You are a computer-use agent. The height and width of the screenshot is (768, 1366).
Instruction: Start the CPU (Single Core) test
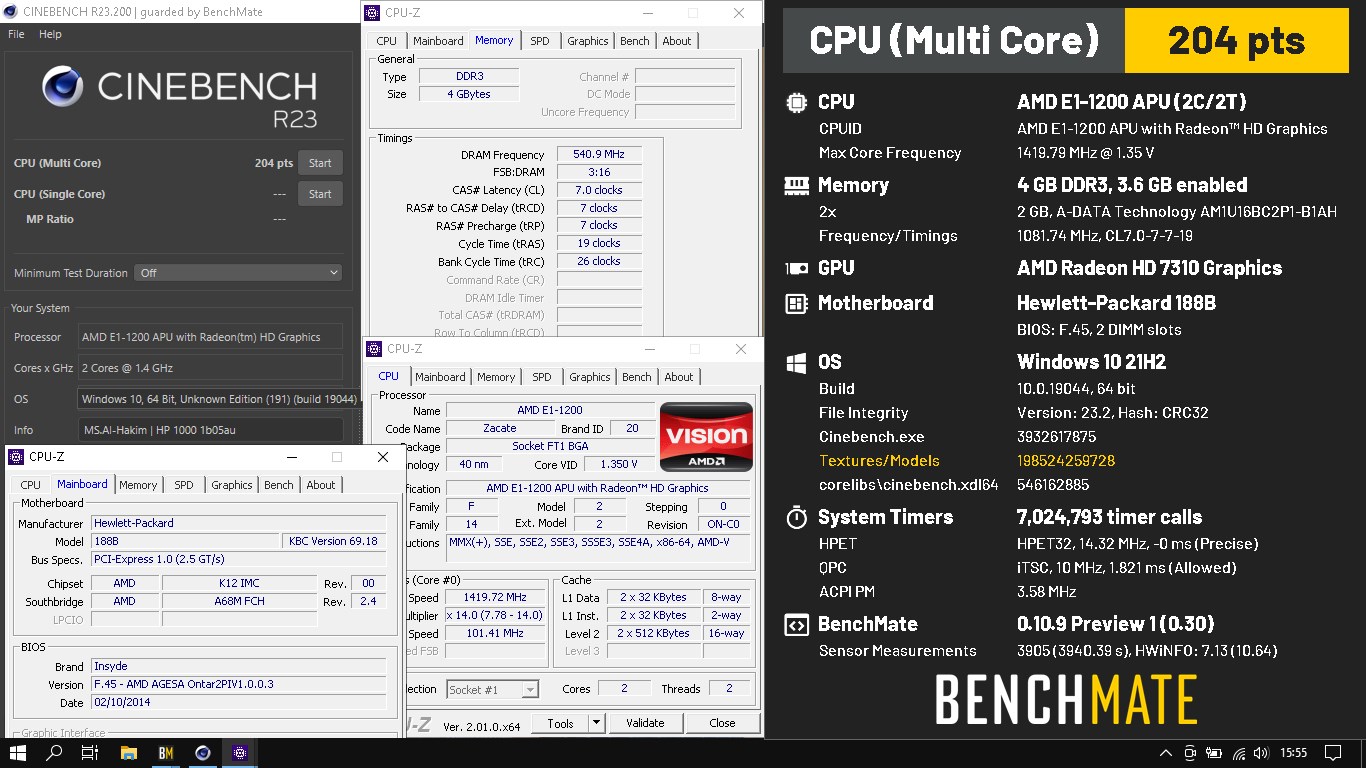[x=320, y=194]
